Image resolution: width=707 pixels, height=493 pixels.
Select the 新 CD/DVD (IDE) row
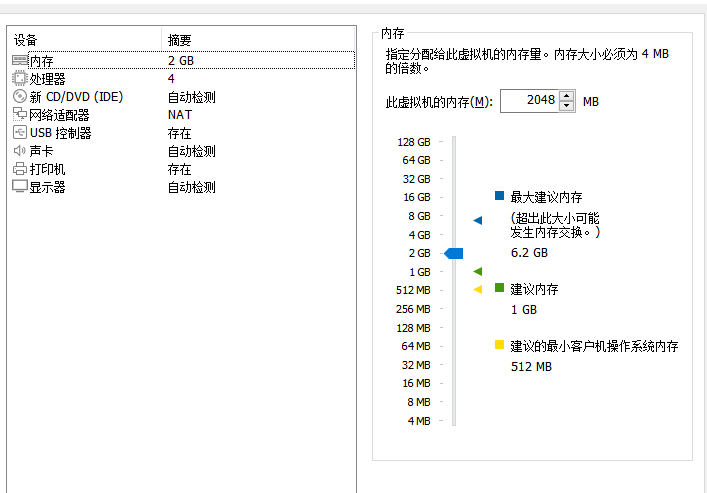(x=181, y=97)
